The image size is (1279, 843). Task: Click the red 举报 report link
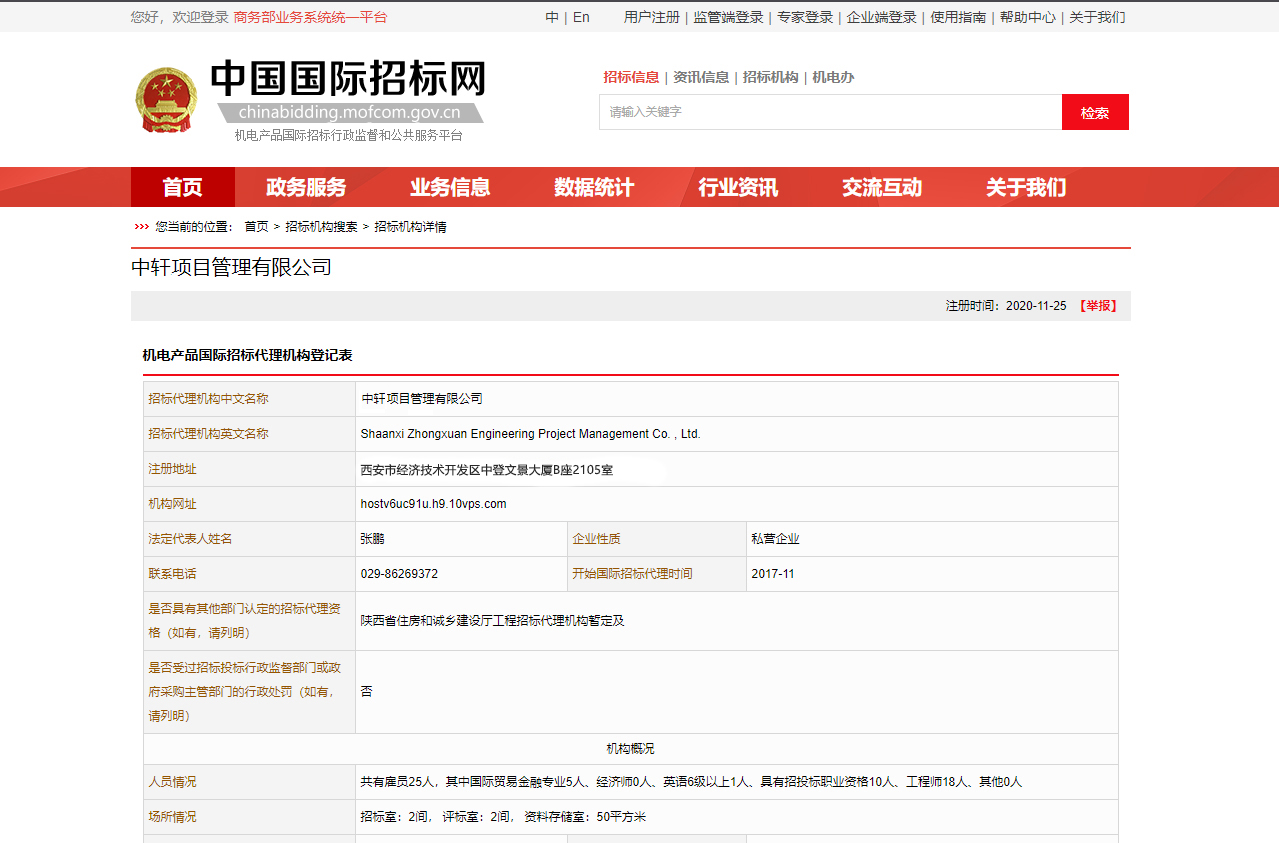(1097, 306)
